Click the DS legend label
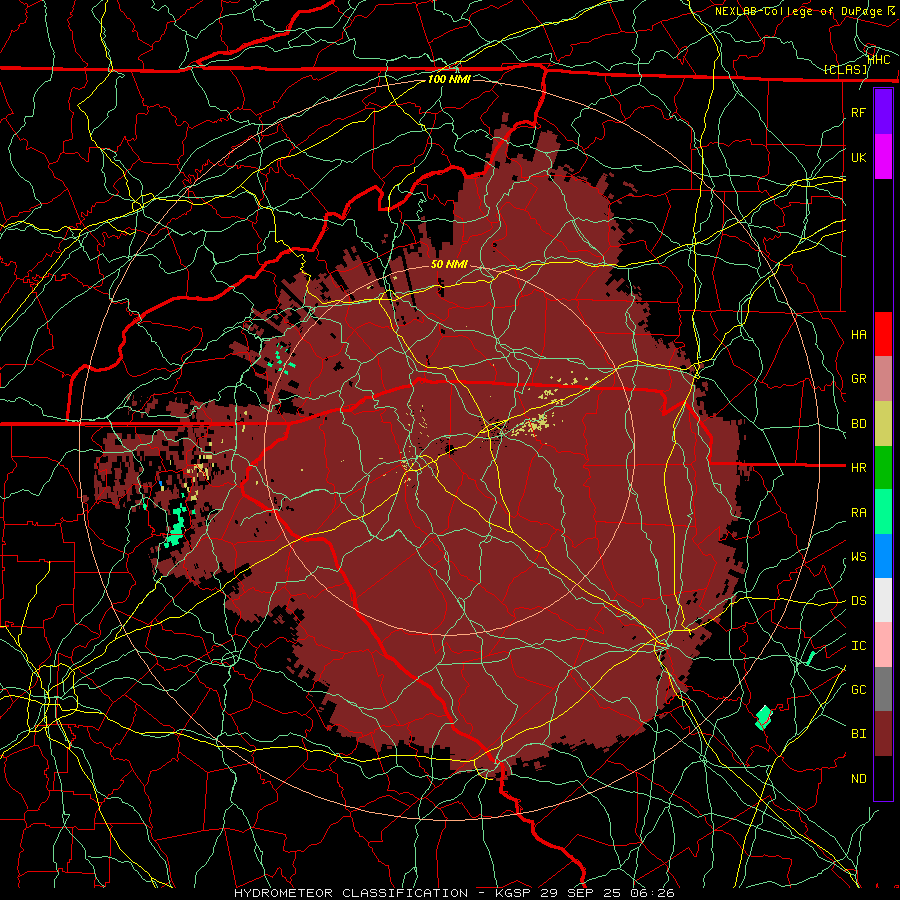This screenshot has height=900, width=900. (859, 601)
